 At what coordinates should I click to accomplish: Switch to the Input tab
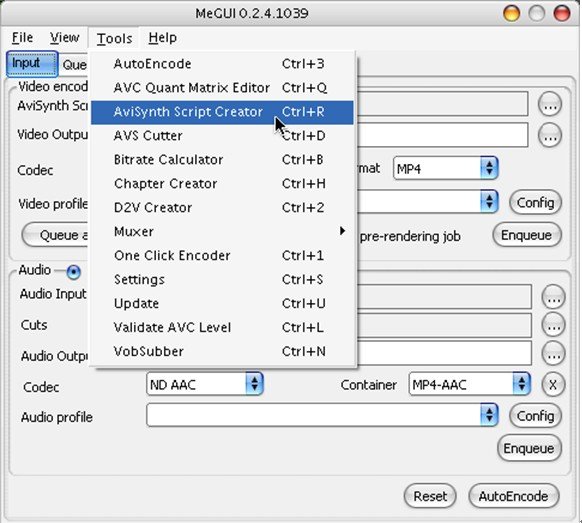(32, 63)
